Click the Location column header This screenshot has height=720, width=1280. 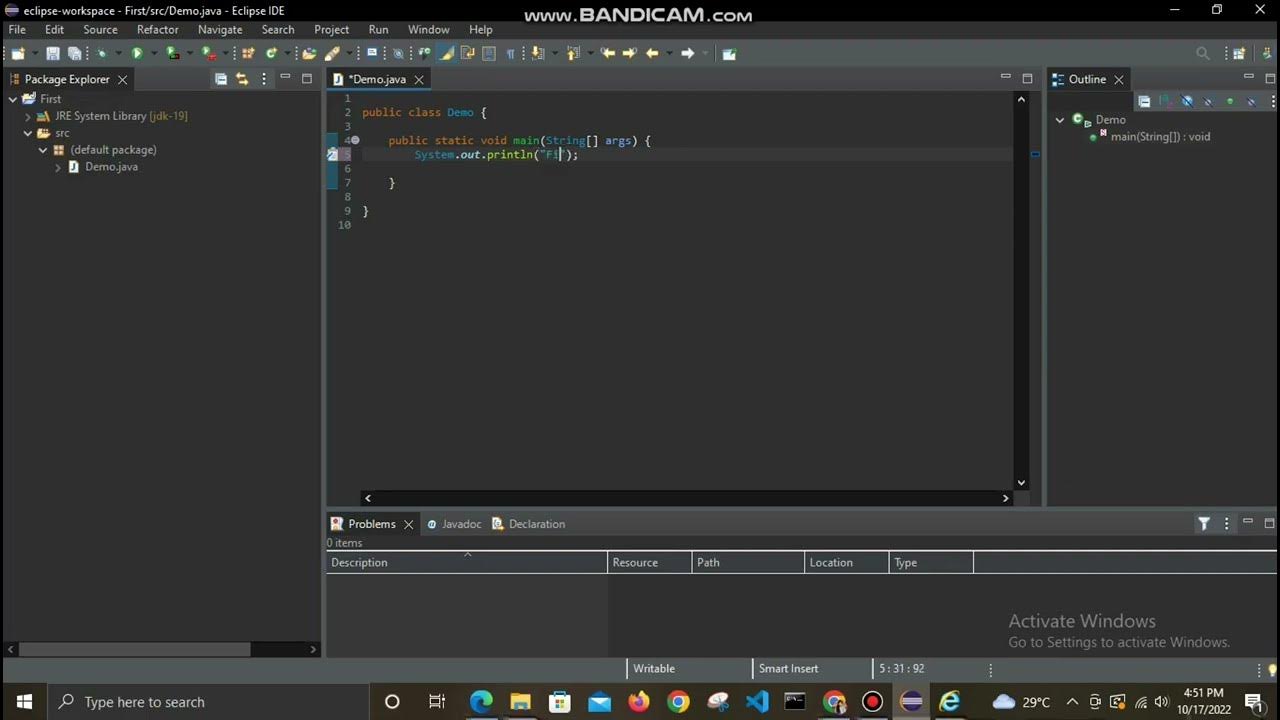tap(847, 562)
